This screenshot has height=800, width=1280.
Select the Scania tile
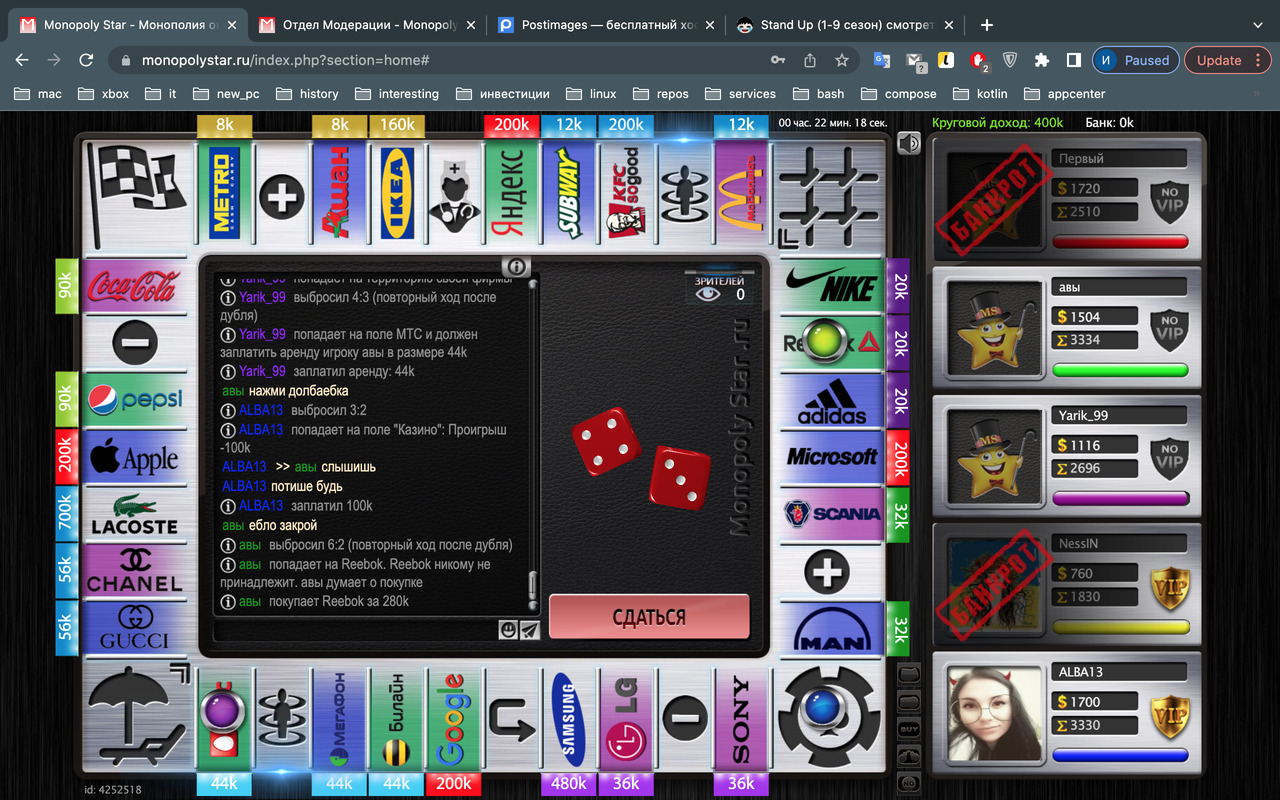[x=832, y=515]
